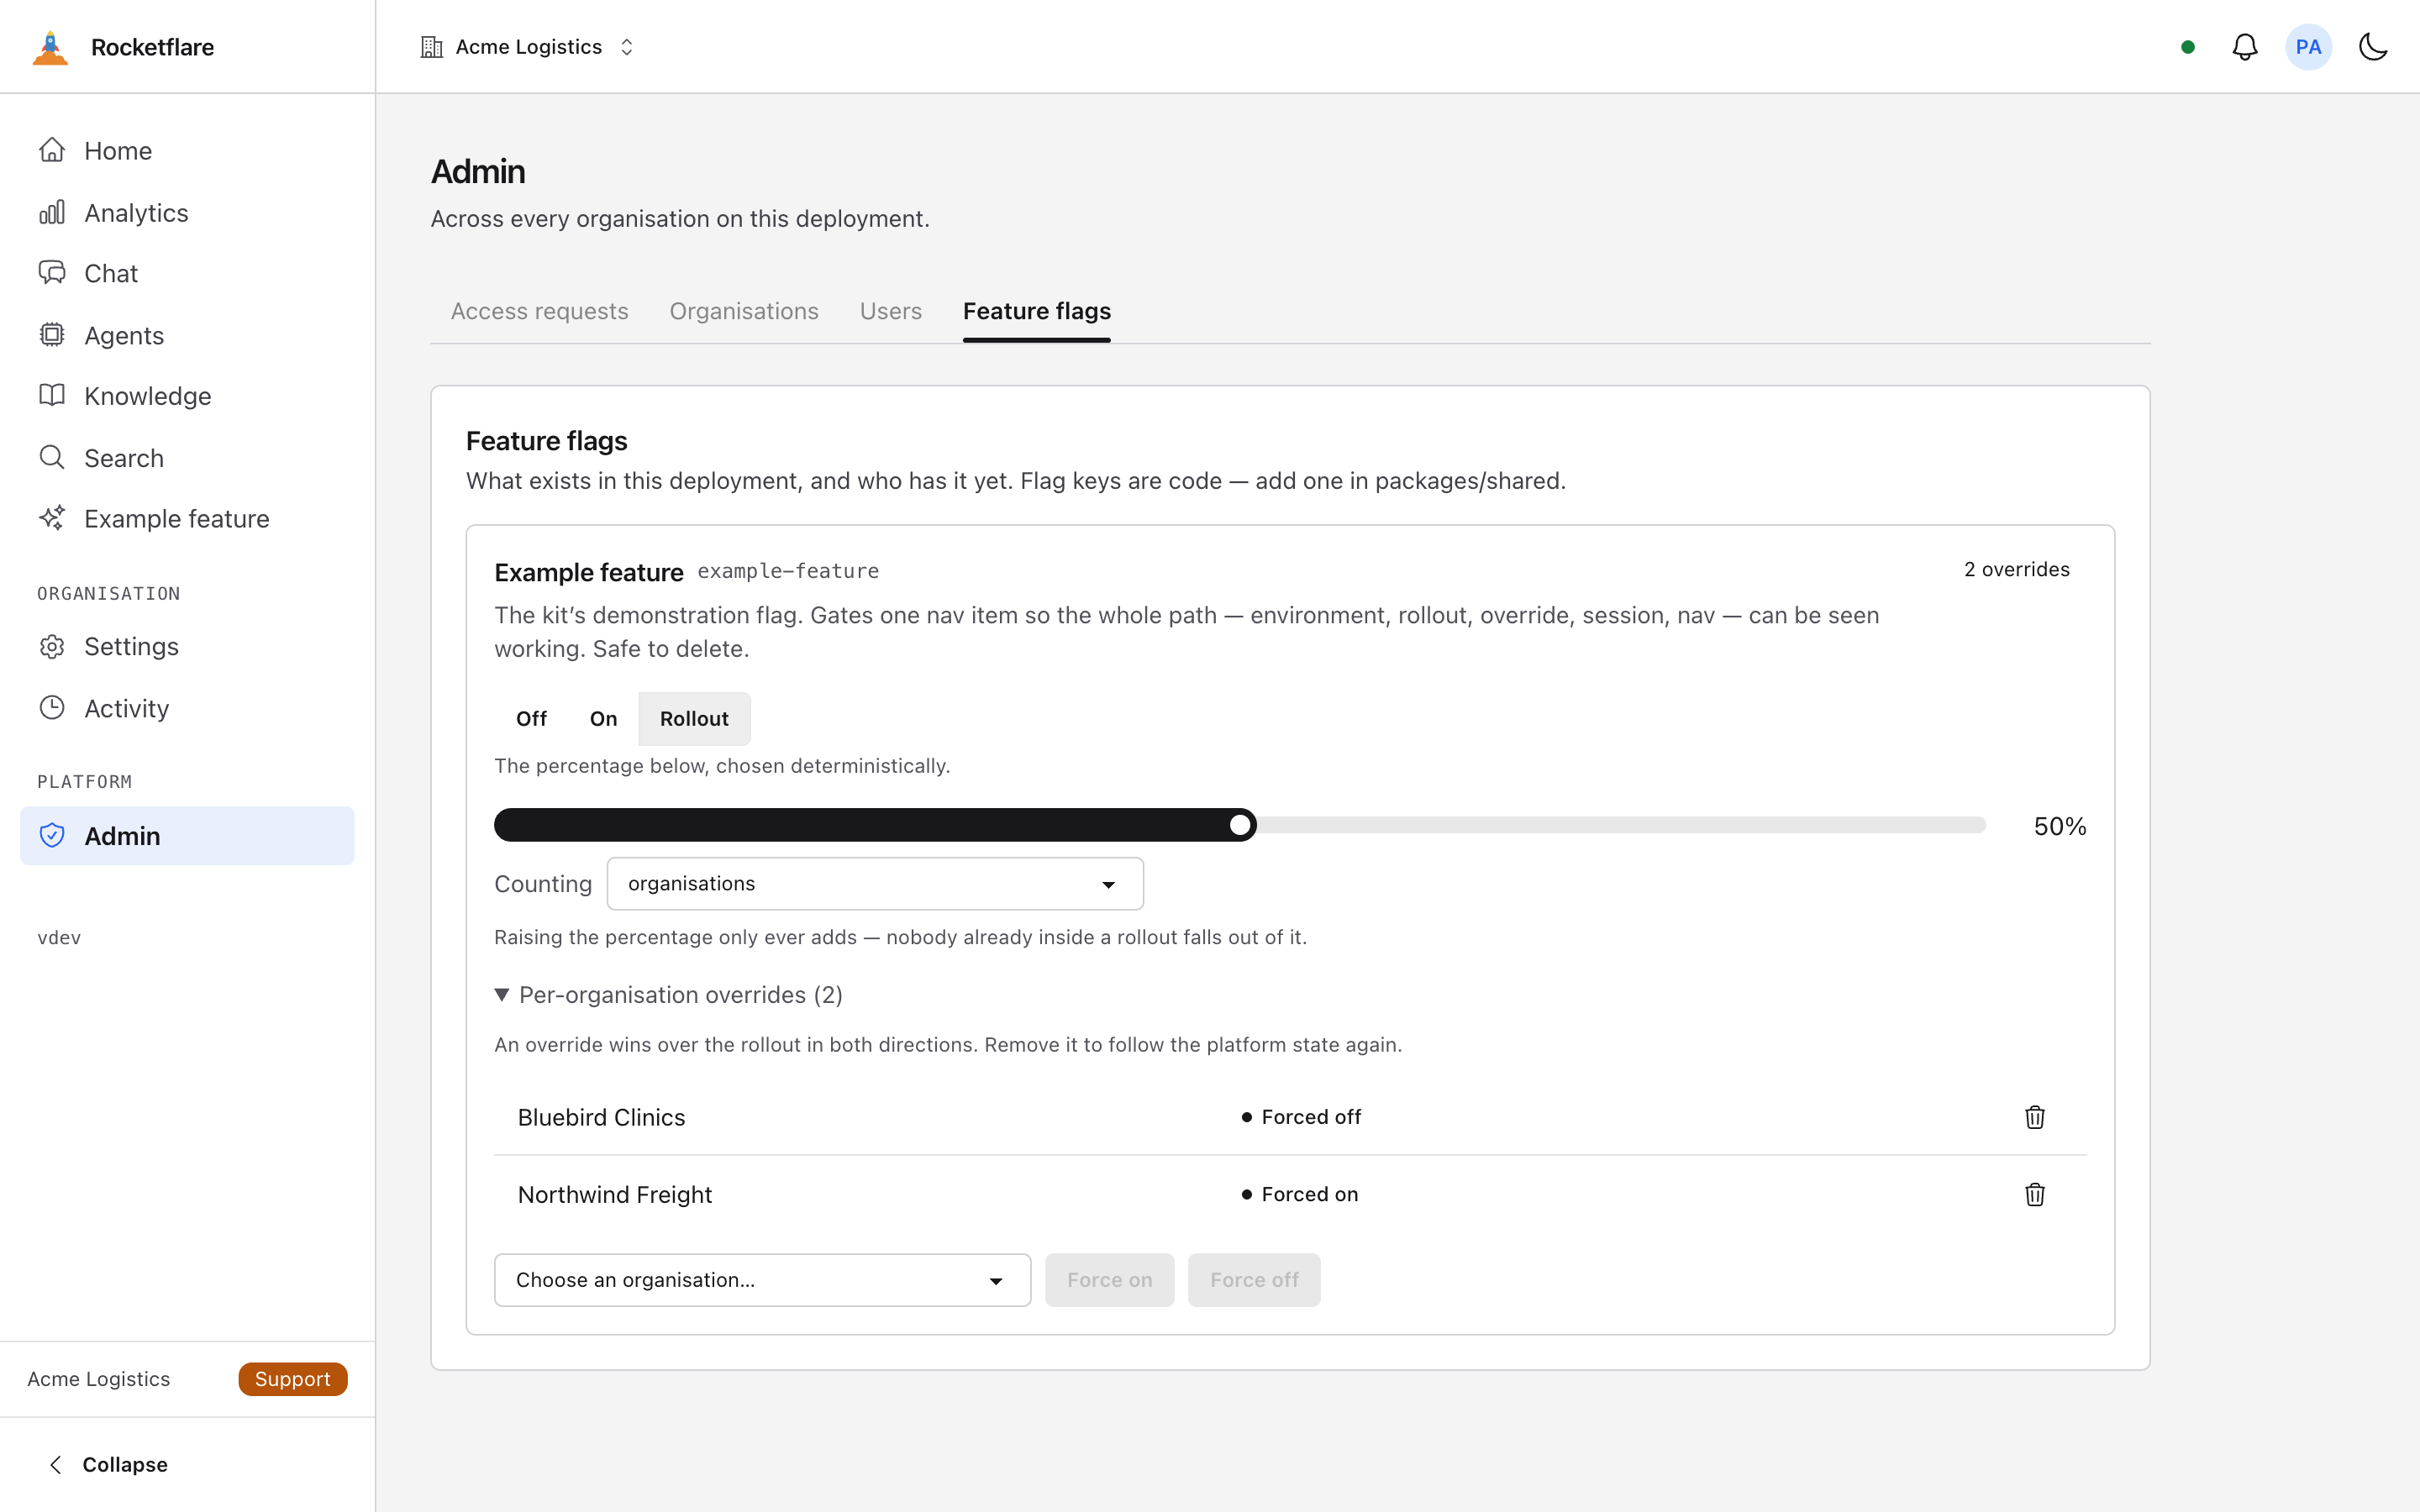Open the Knowledge section
Screen dimensions: 2420x1512
(187, 396)
